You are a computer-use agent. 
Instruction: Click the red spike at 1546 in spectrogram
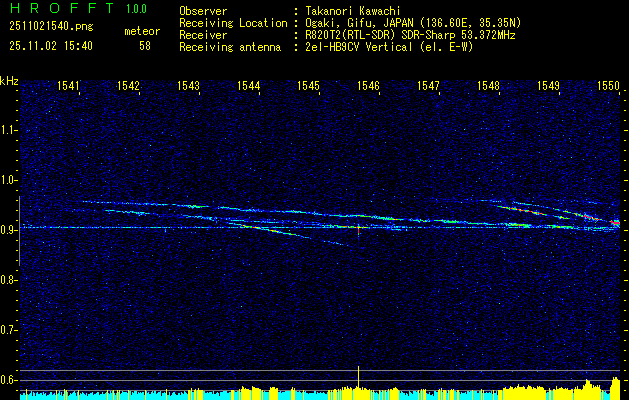[x=358, y=230]
